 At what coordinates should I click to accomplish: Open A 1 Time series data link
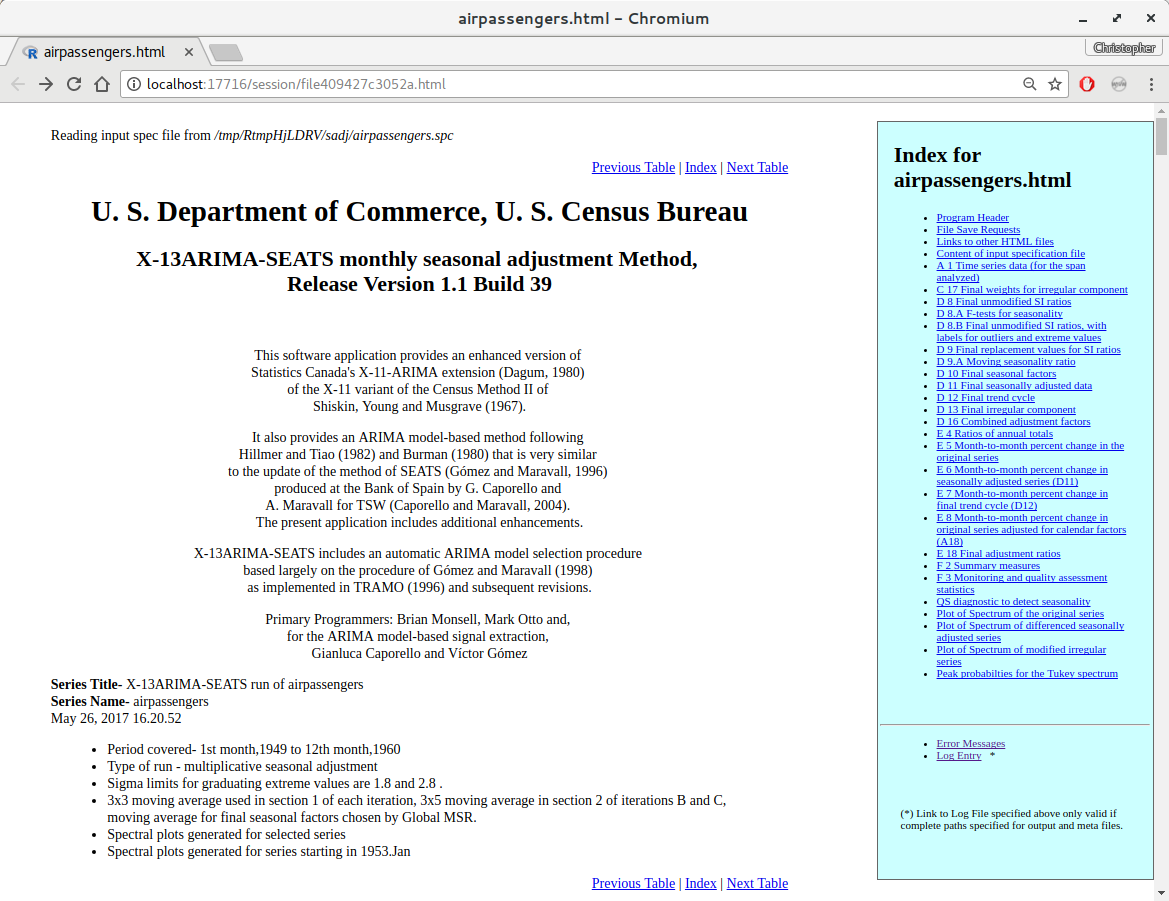point(1011,271)
